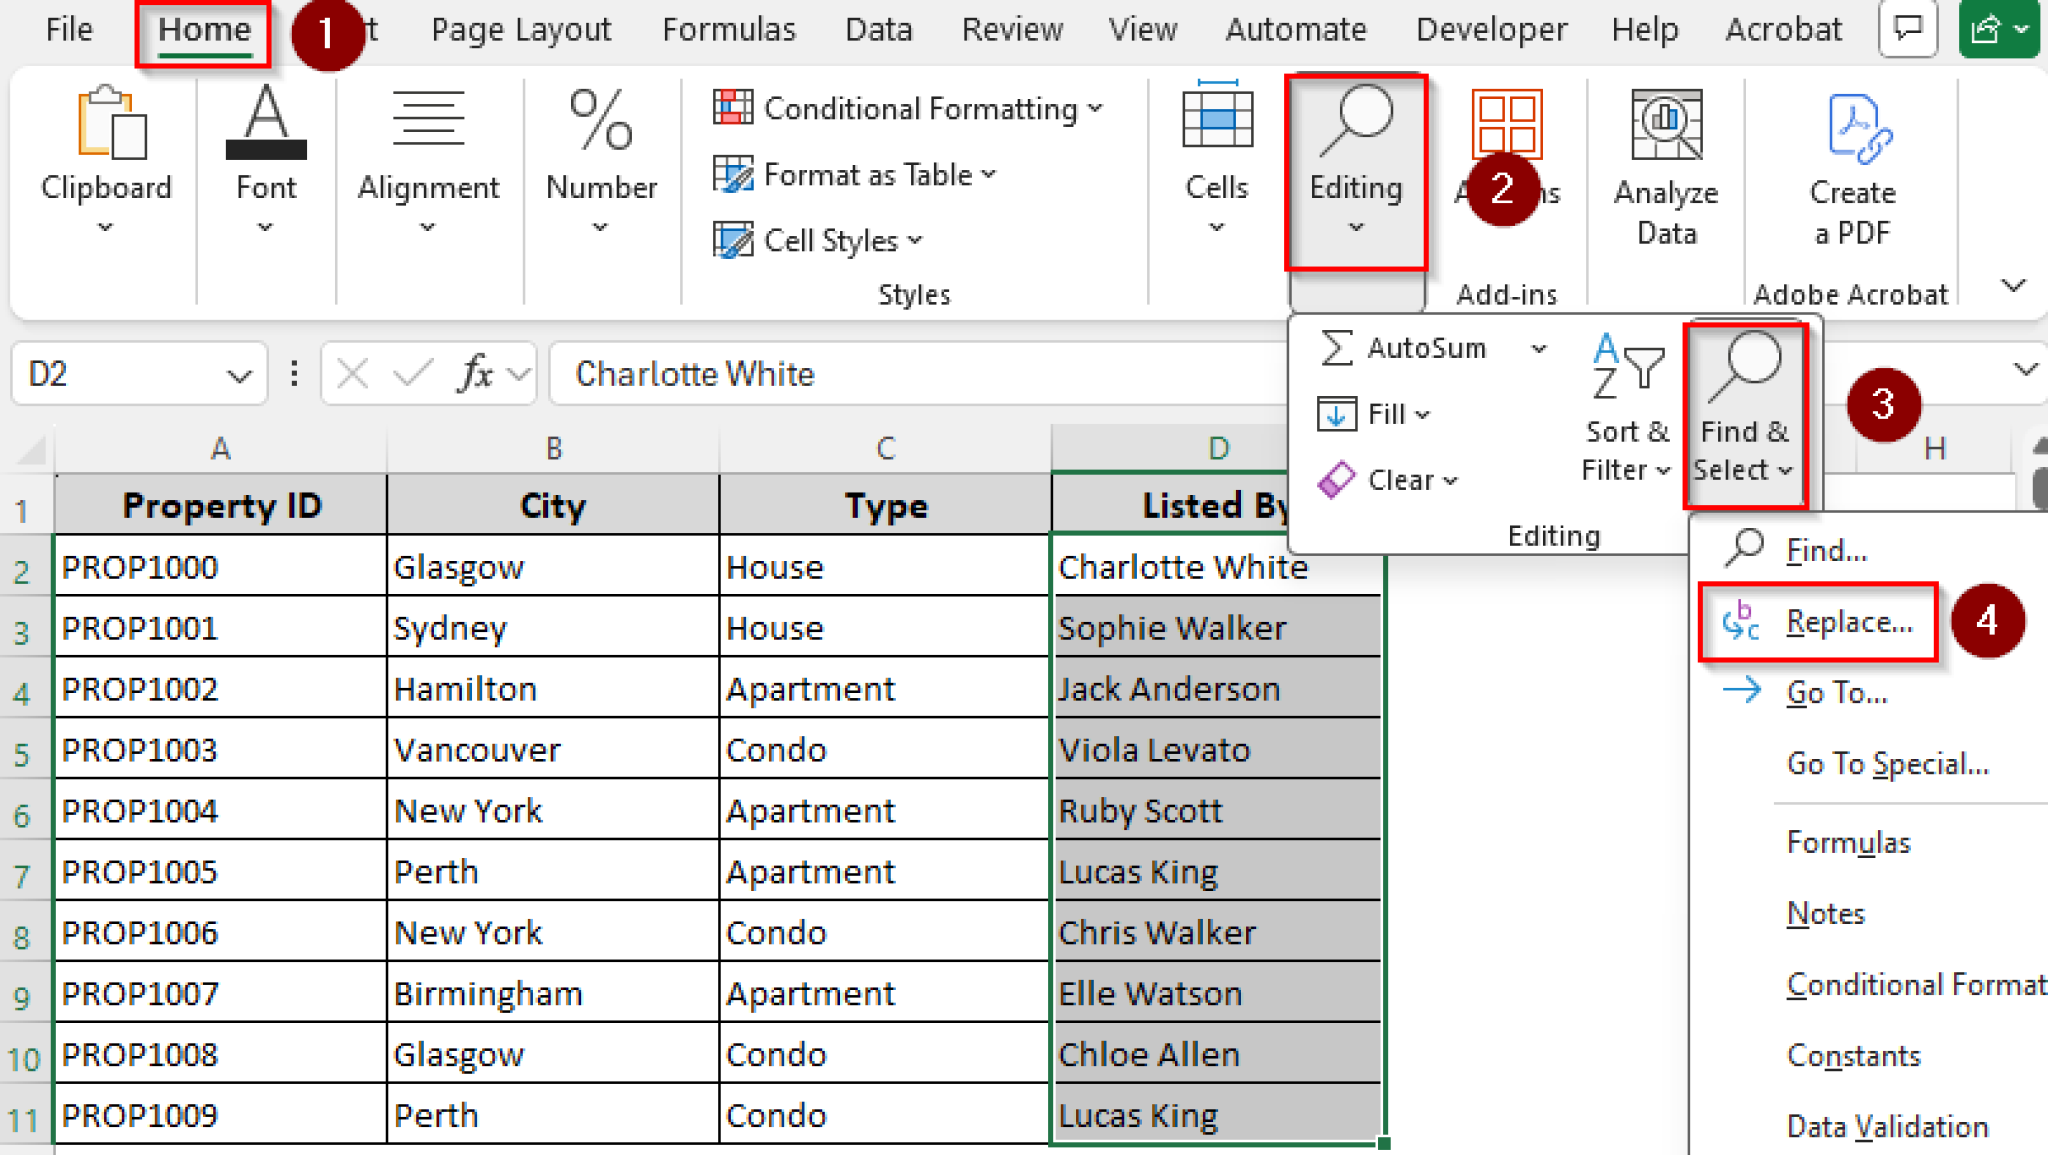Expand the Name Box dropdown showing D2

click(x=239, y=374)
